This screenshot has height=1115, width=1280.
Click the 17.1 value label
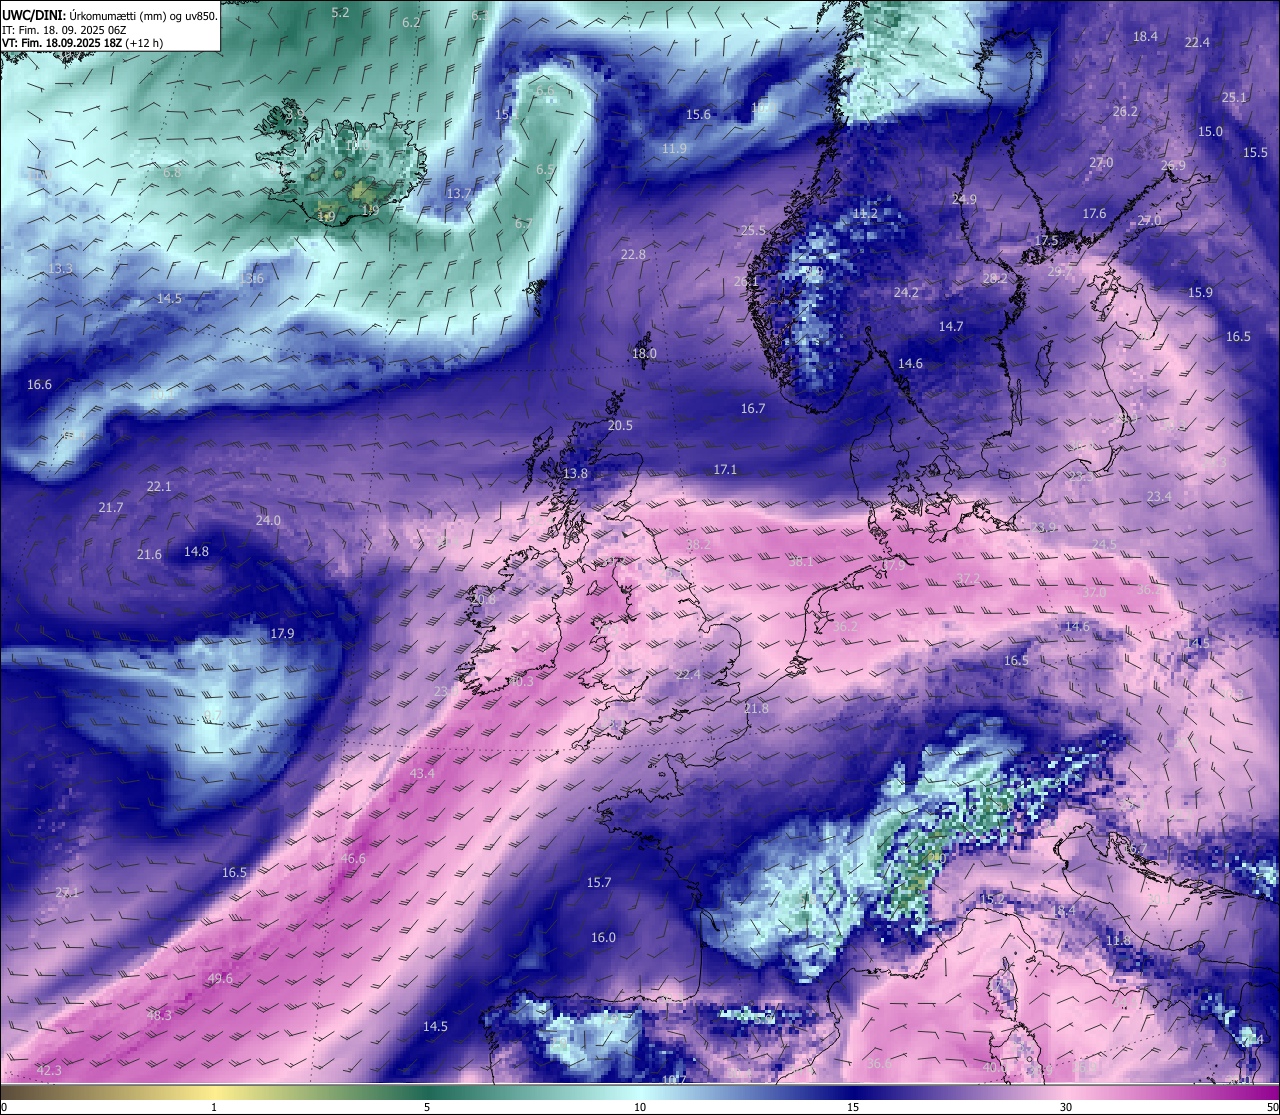coord(725,470)
